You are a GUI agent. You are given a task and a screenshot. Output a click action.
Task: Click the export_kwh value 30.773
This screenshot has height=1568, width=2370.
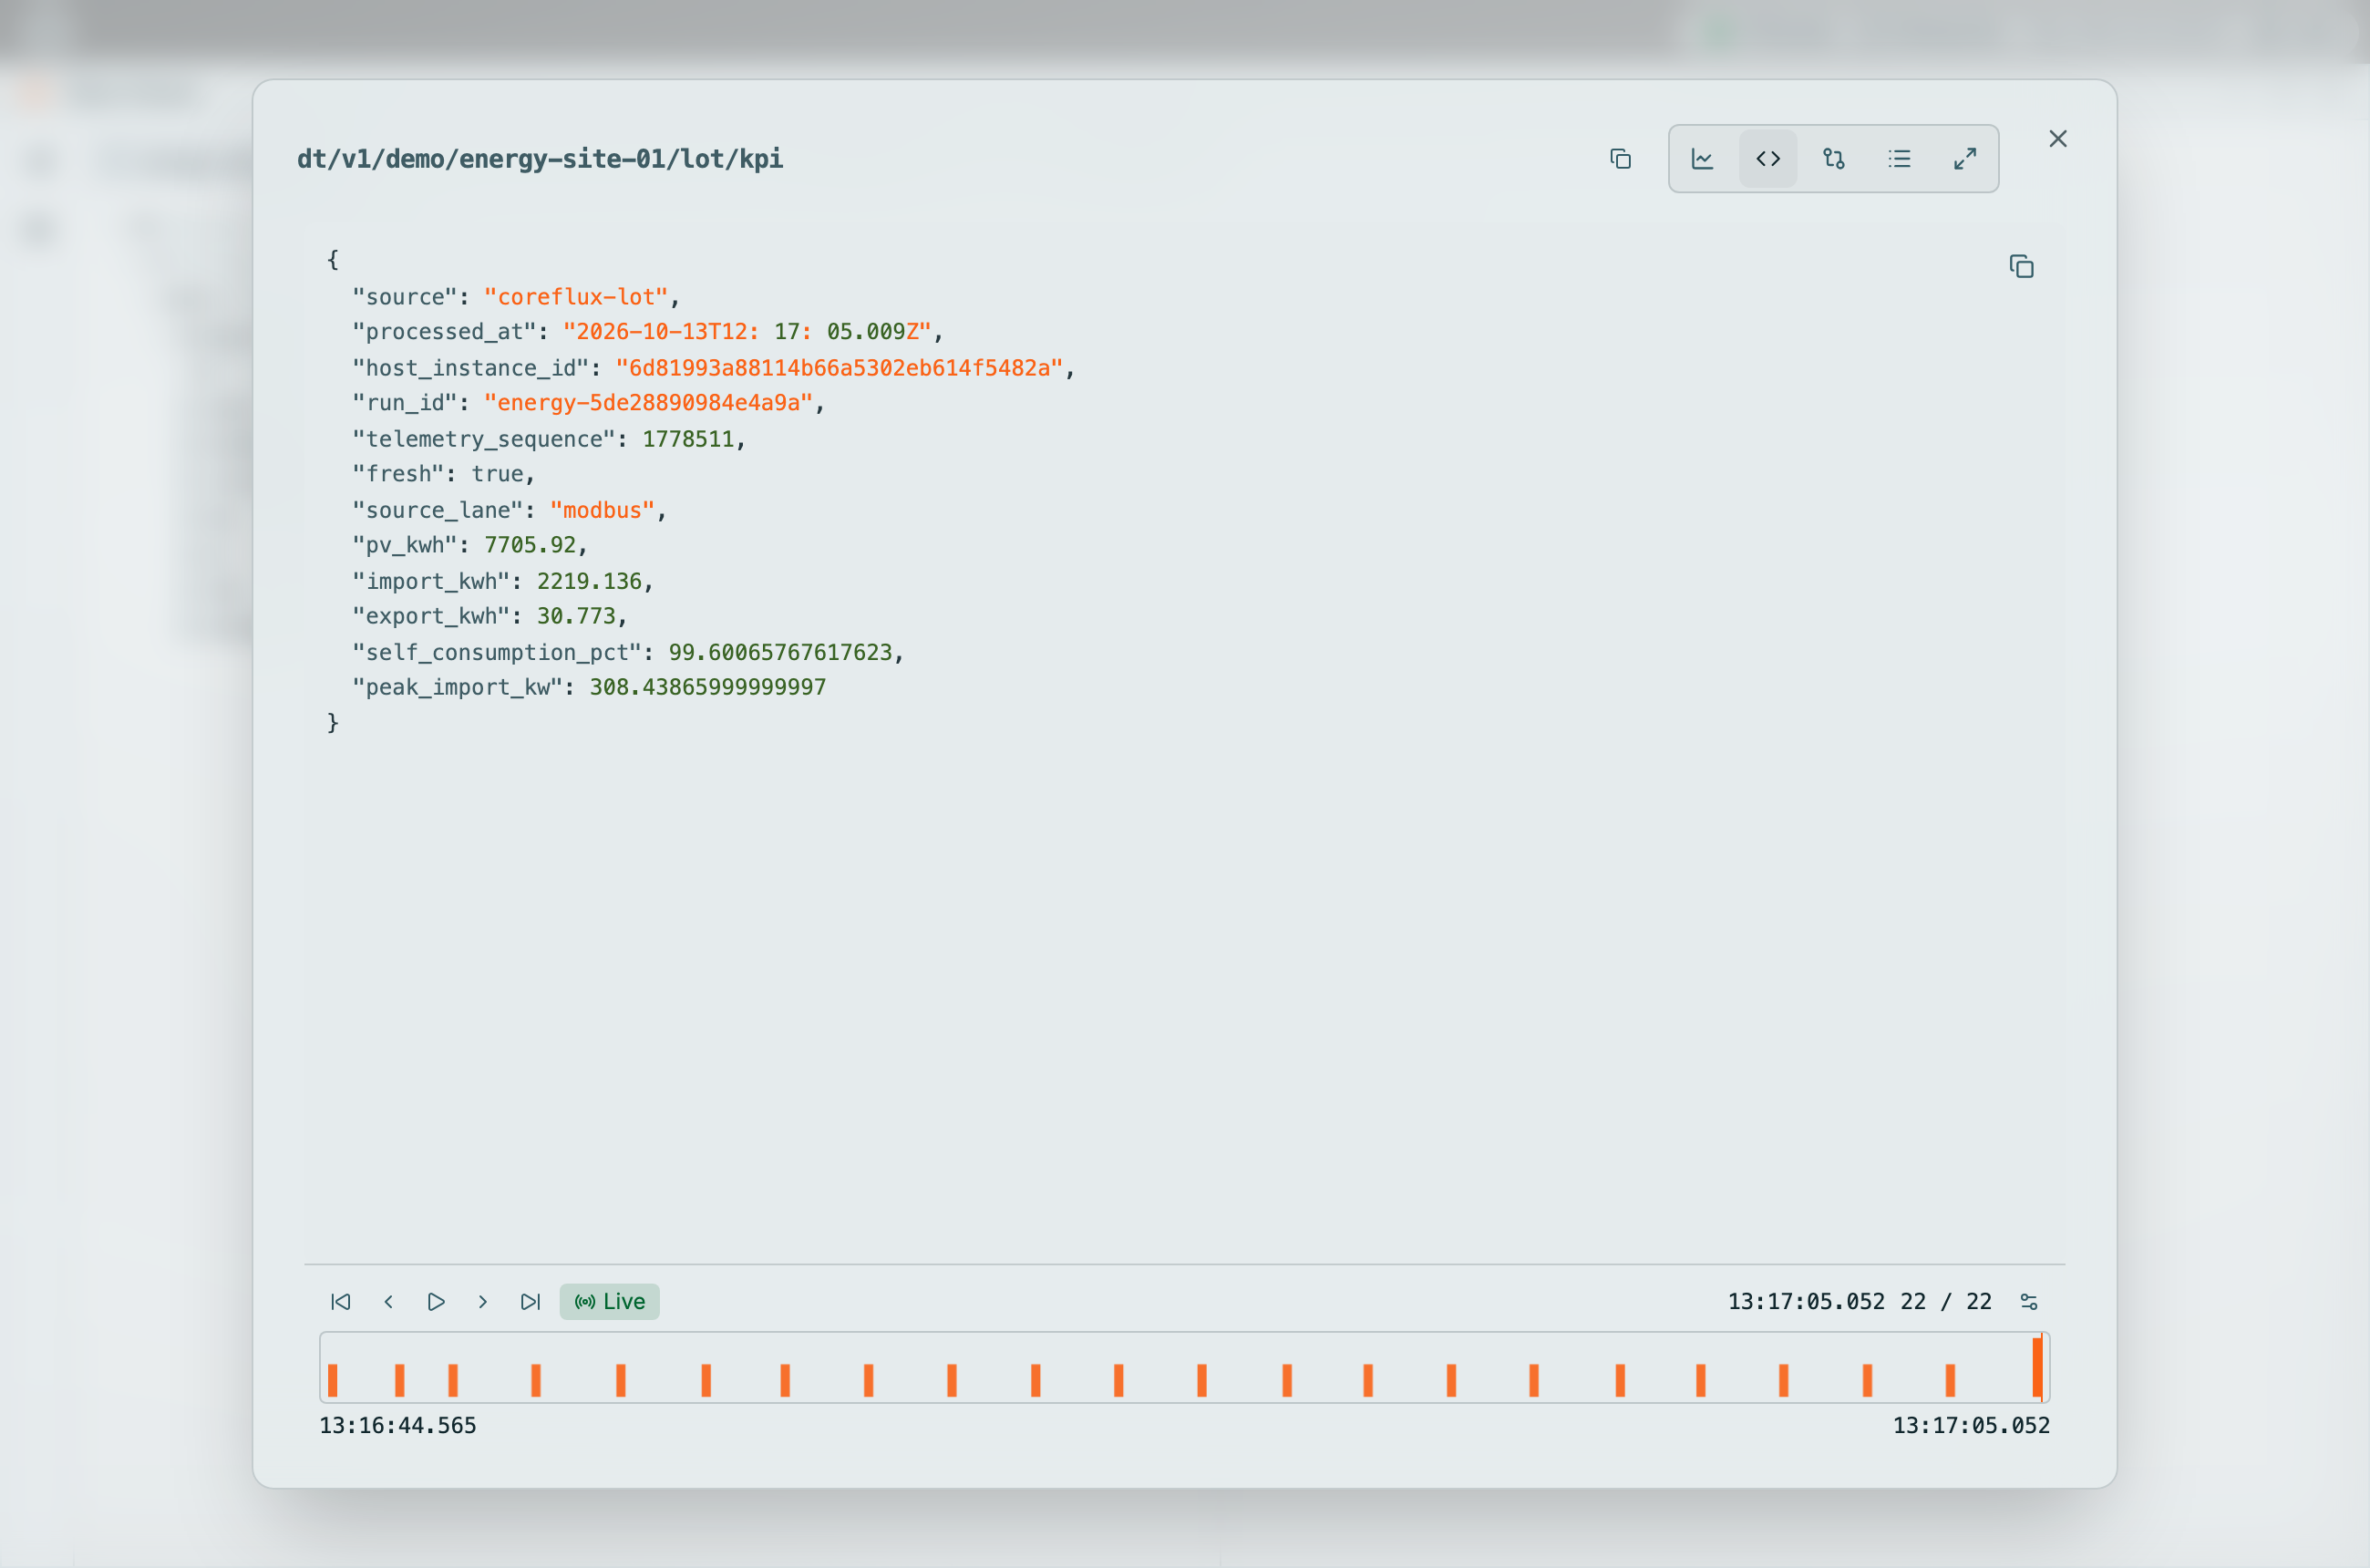[576, 616]
